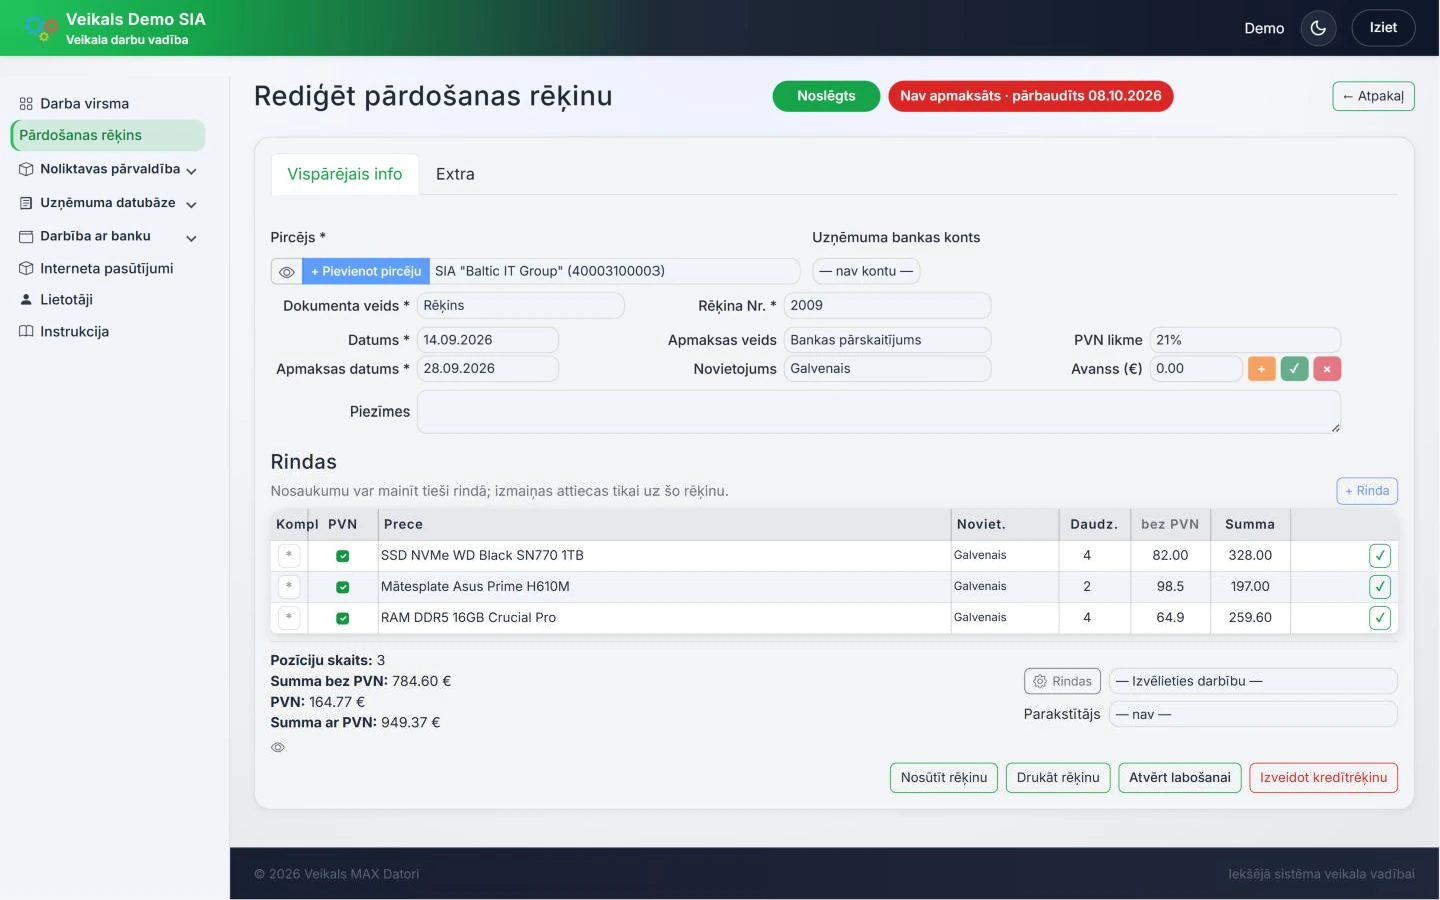Click the Drukāt rēķinu button
This screenshot has width=1440, height=900.
[1058, 778]
